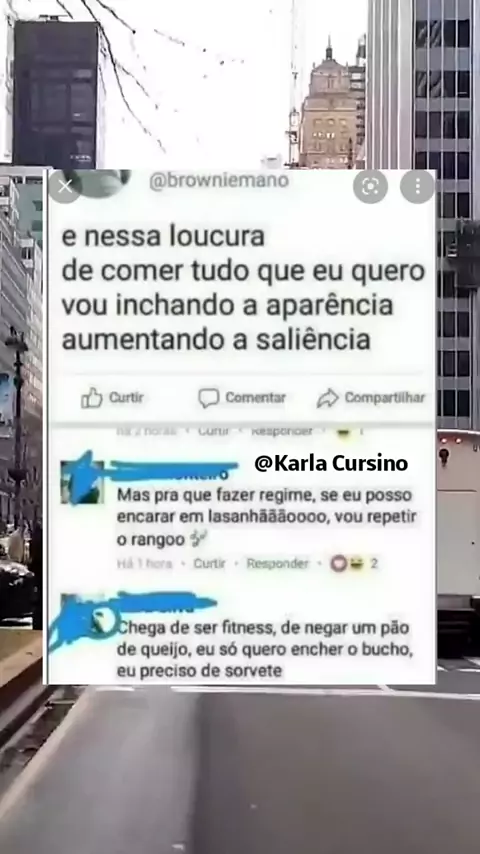Click the Compartilhar text label

point(385,398)
